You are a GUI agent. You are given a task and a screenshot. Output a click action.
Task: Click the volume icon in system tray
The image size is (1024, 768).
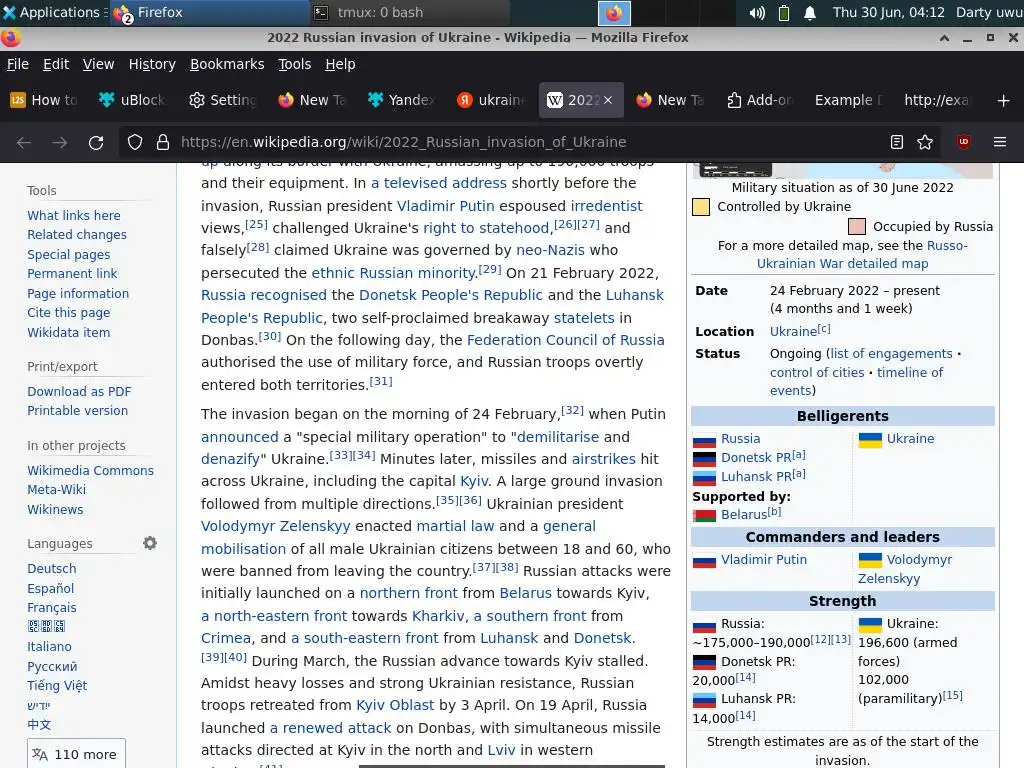pyautogui.click(x=757, y=12)
